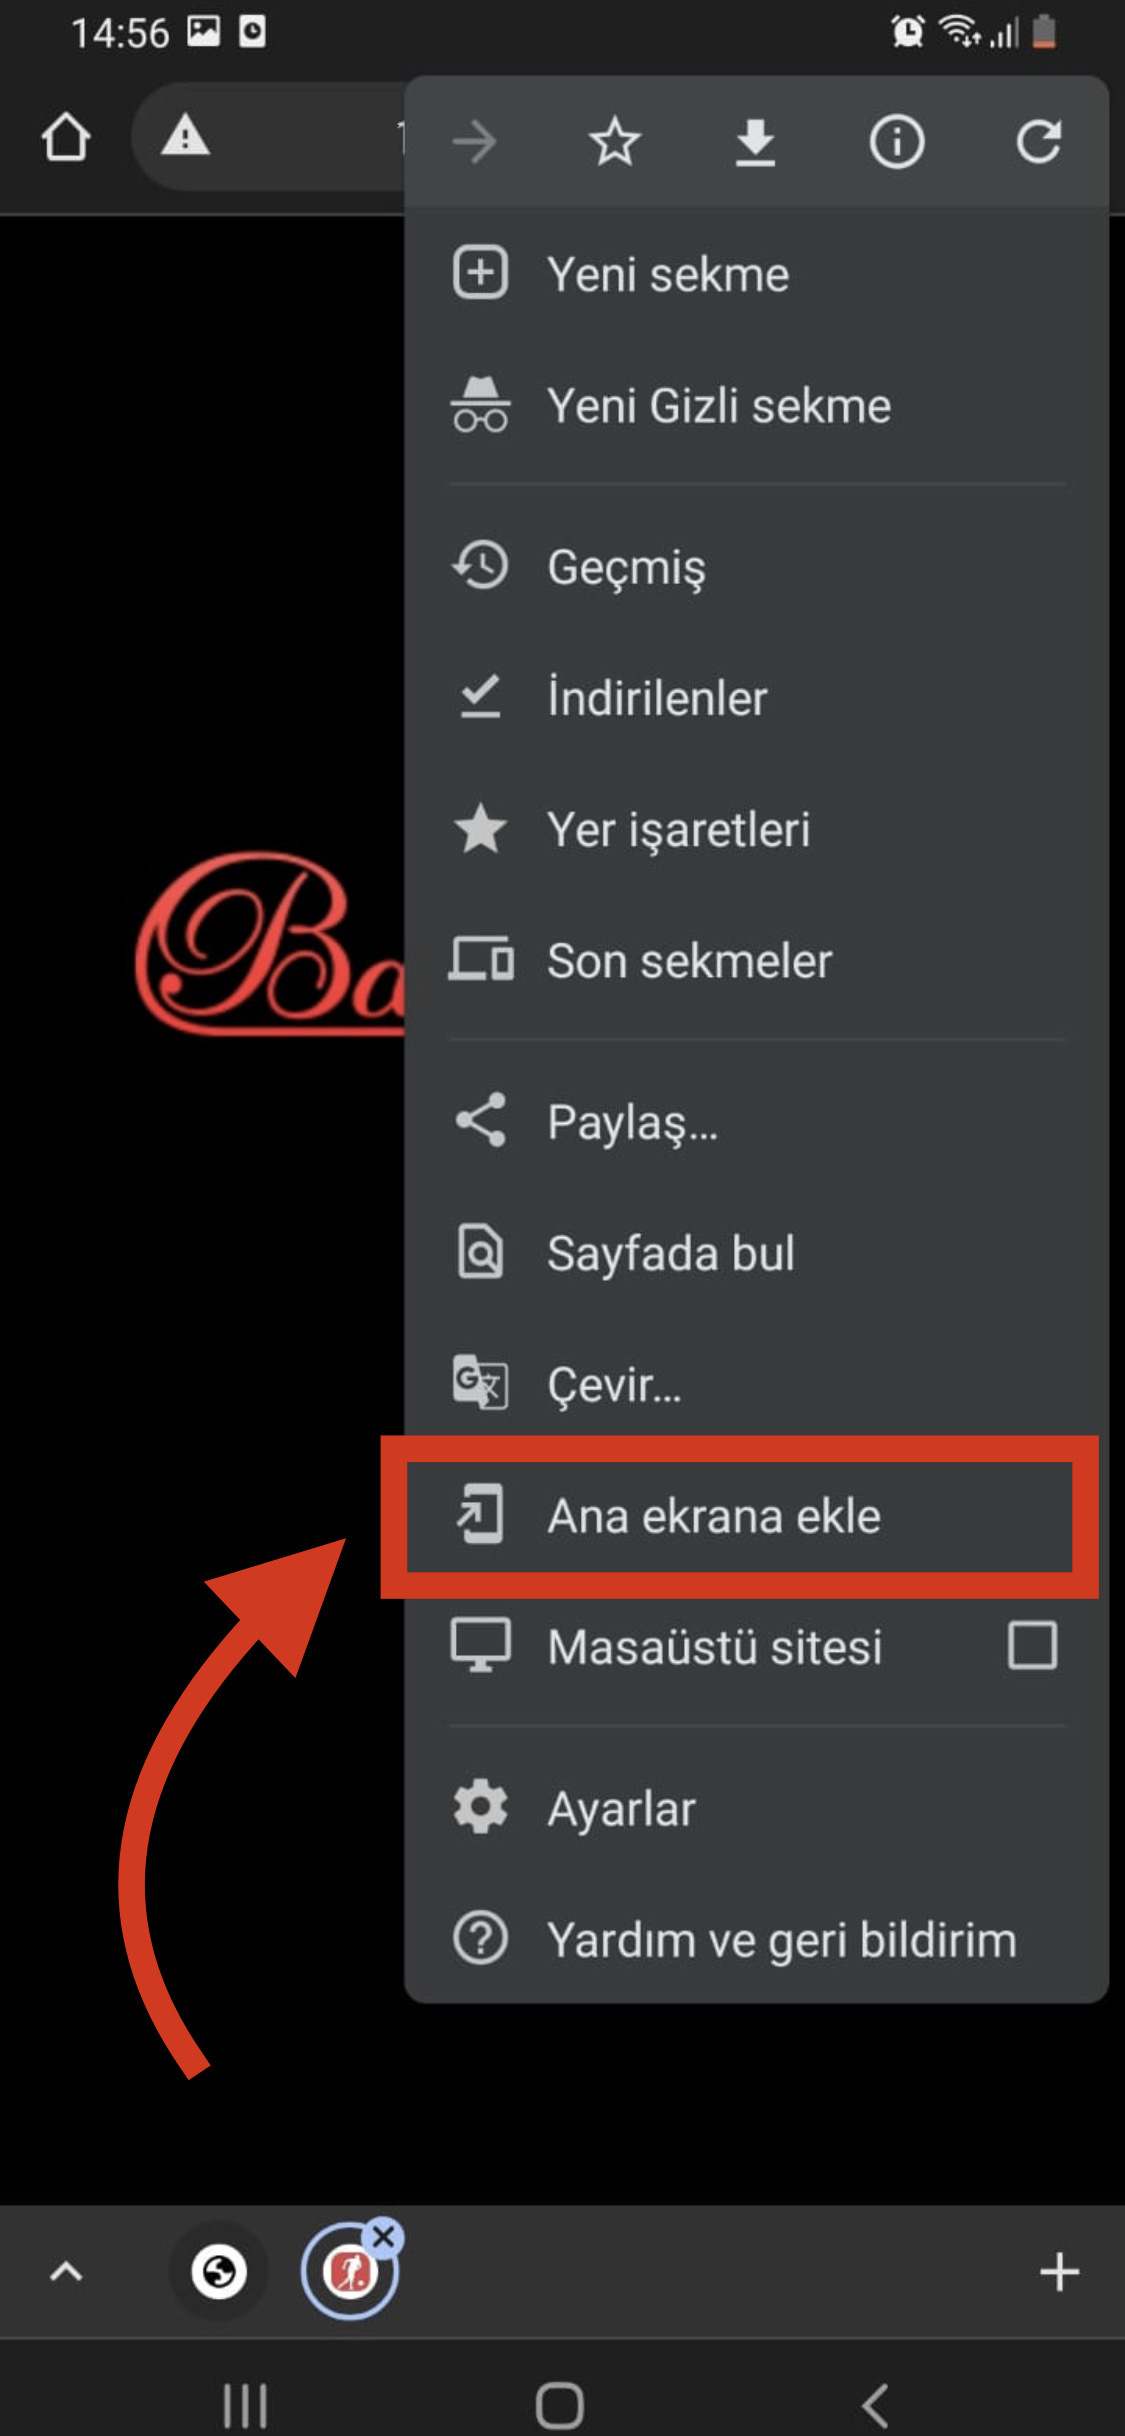The image size is (1125, 2436).
Task: Add new tab with plus icon in bottom bar
Action: pos(1059,2271)
